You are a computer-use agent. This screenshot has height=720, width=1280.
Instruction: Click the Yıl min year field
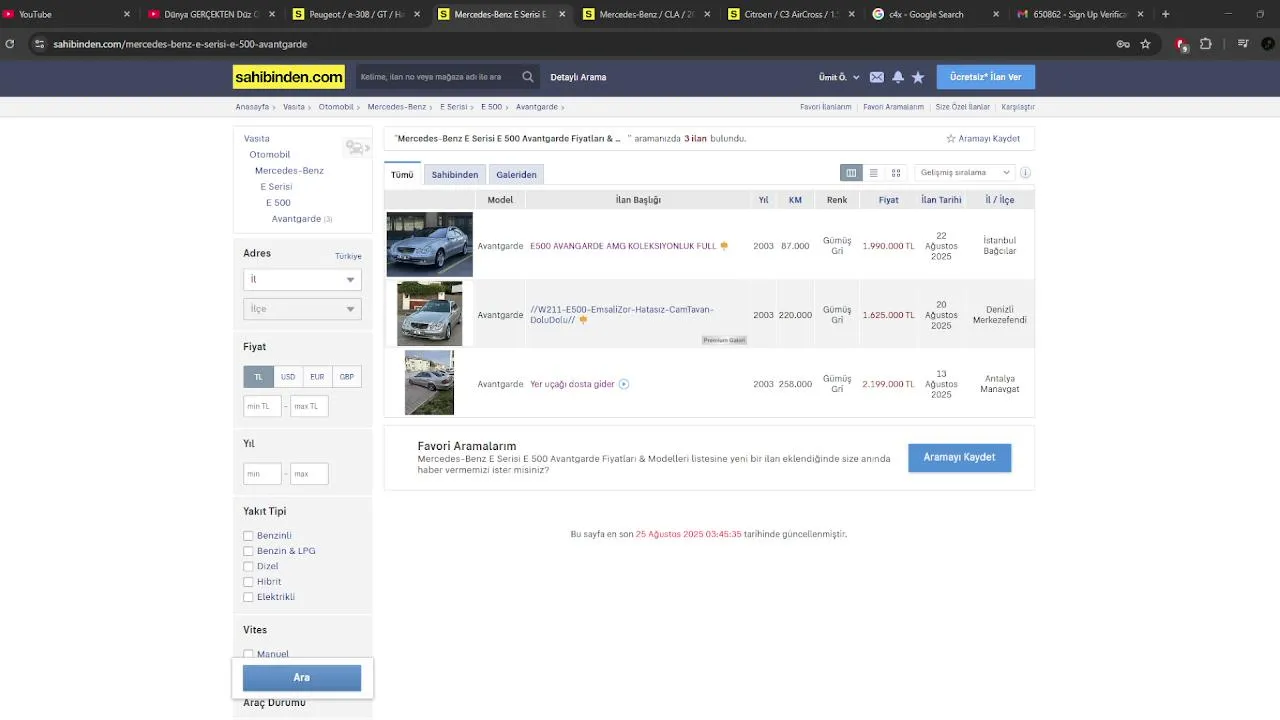(x=262, y=474)
